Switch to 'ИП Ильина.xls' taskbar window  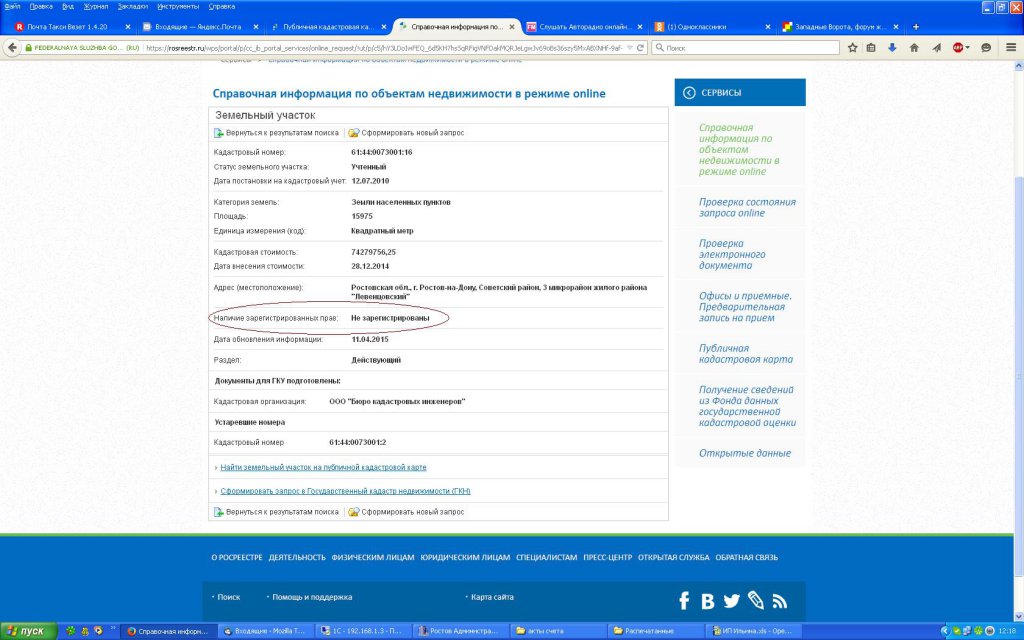(754, 631)
